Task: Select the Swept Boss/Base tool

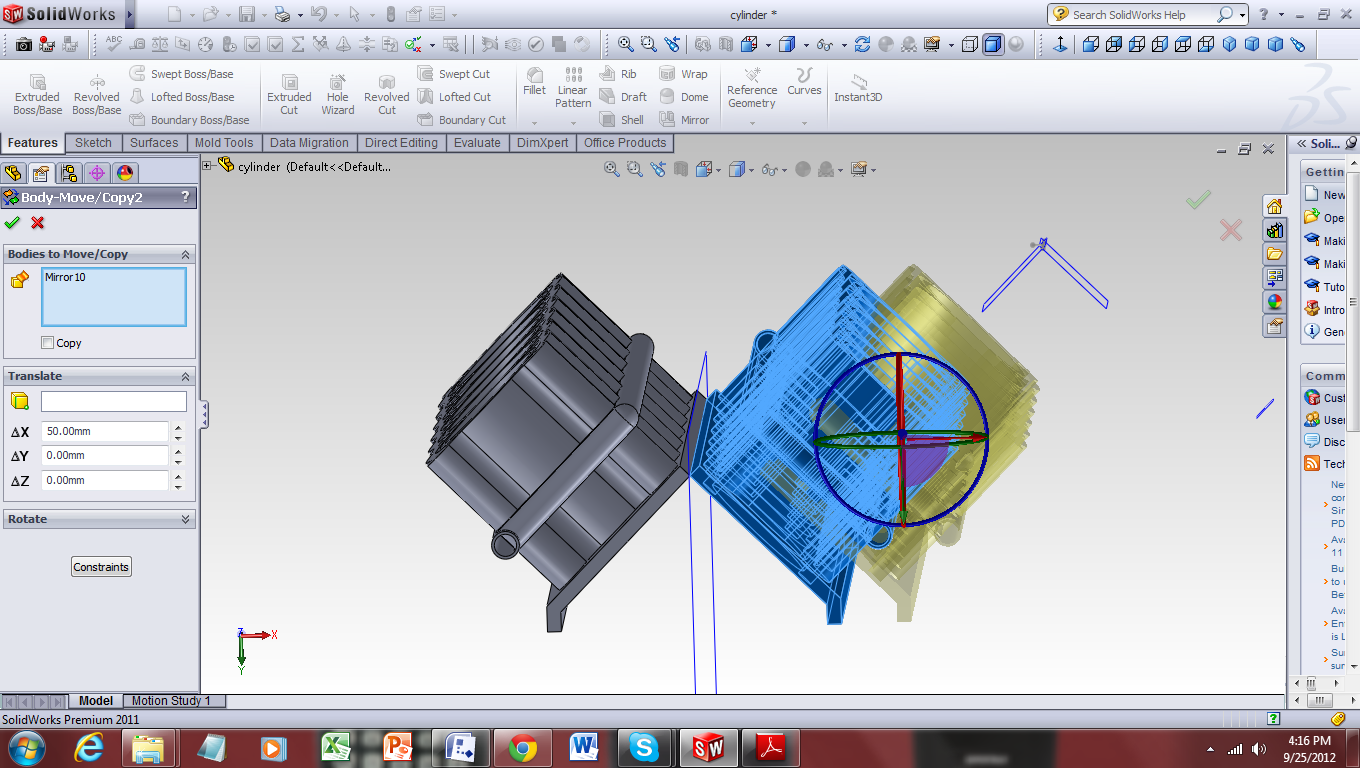Action: coord(182,74)
